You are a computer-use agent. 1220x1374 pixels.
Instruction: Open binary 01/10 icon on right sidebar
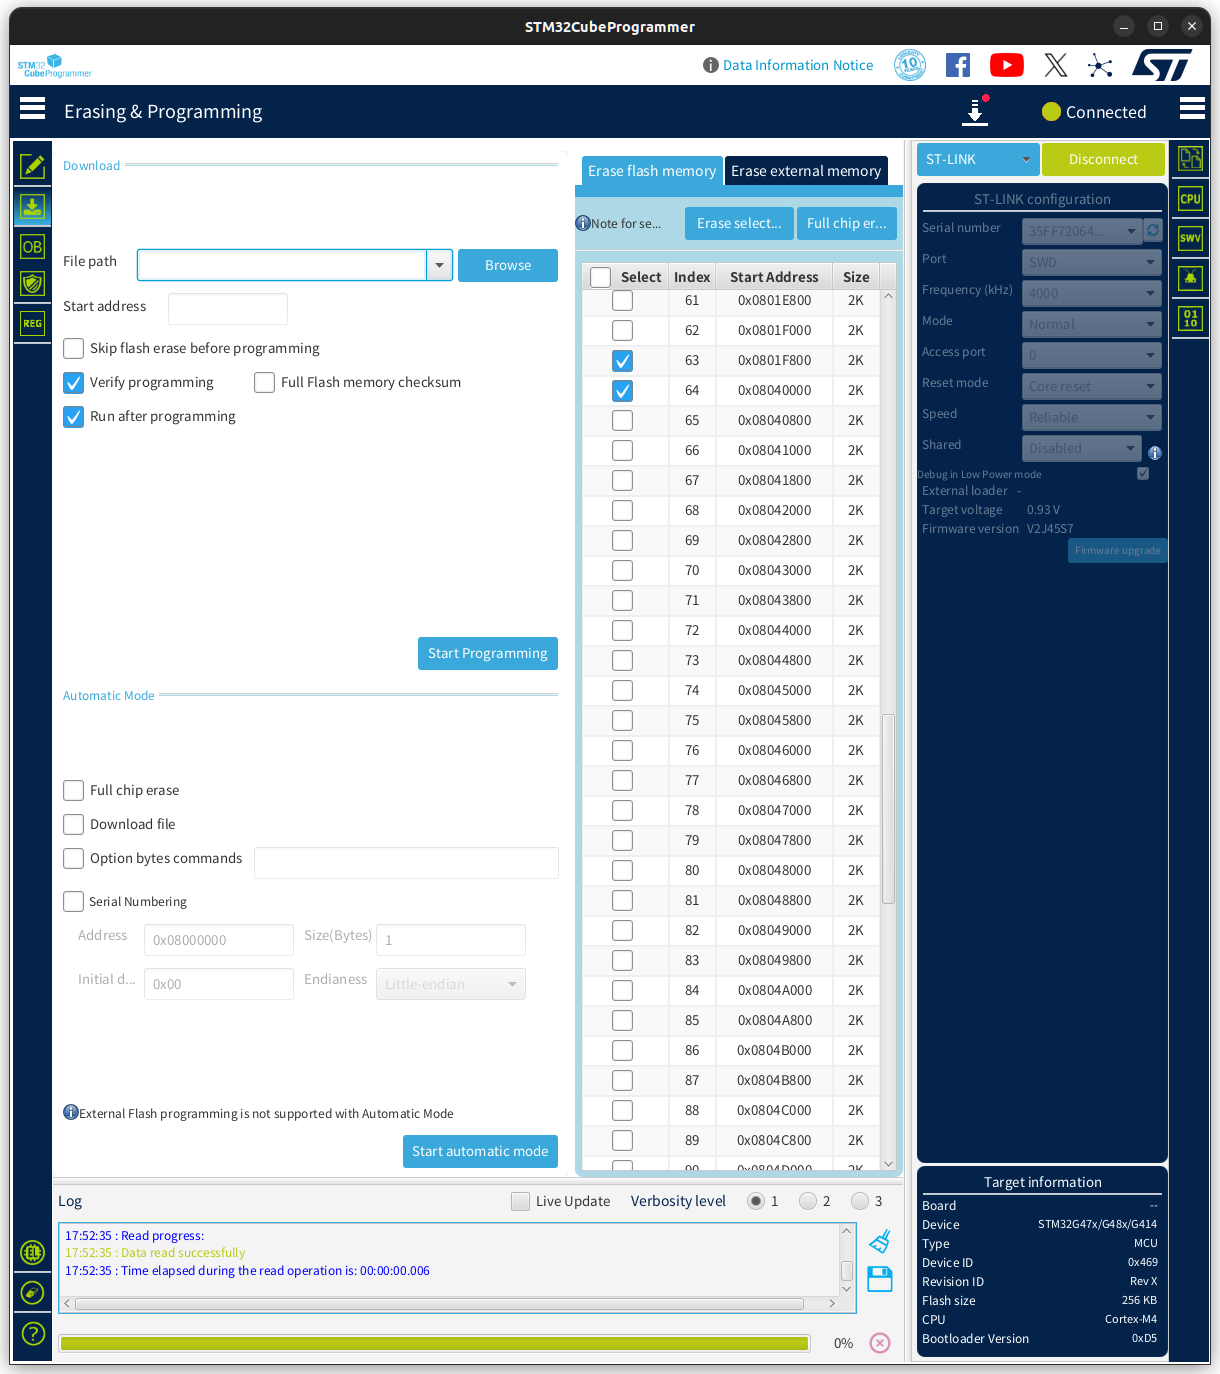click(1190, 318)
